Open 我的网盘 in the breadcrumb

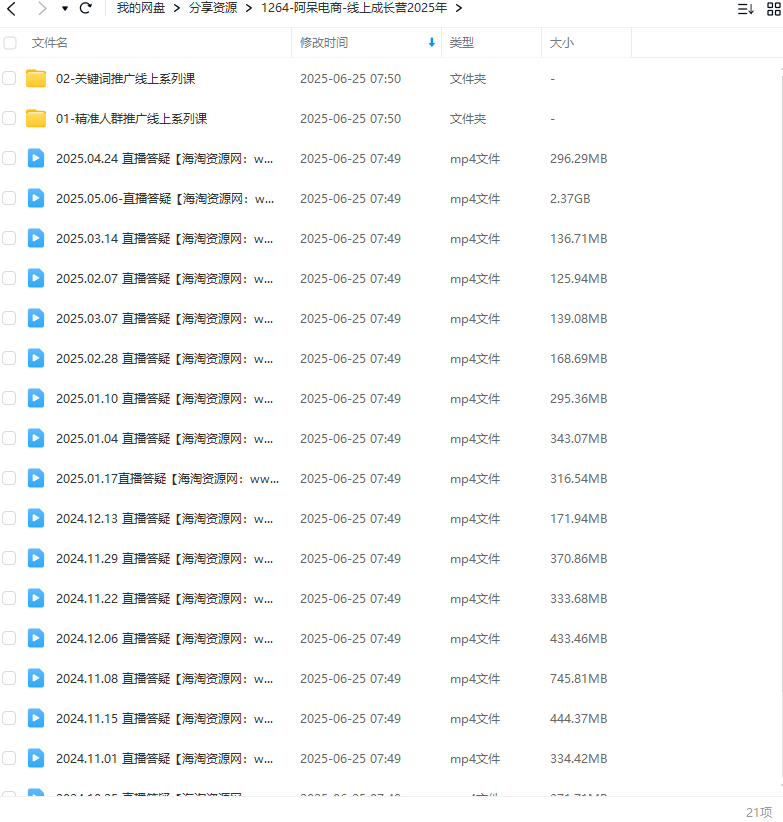pyautogui.click(x=141, y=8)
